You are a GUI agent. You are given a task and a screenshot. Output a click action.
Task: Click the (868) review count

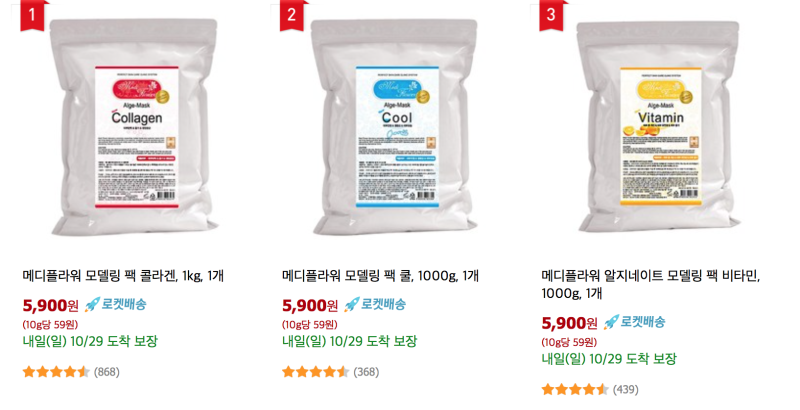[107, 372]
